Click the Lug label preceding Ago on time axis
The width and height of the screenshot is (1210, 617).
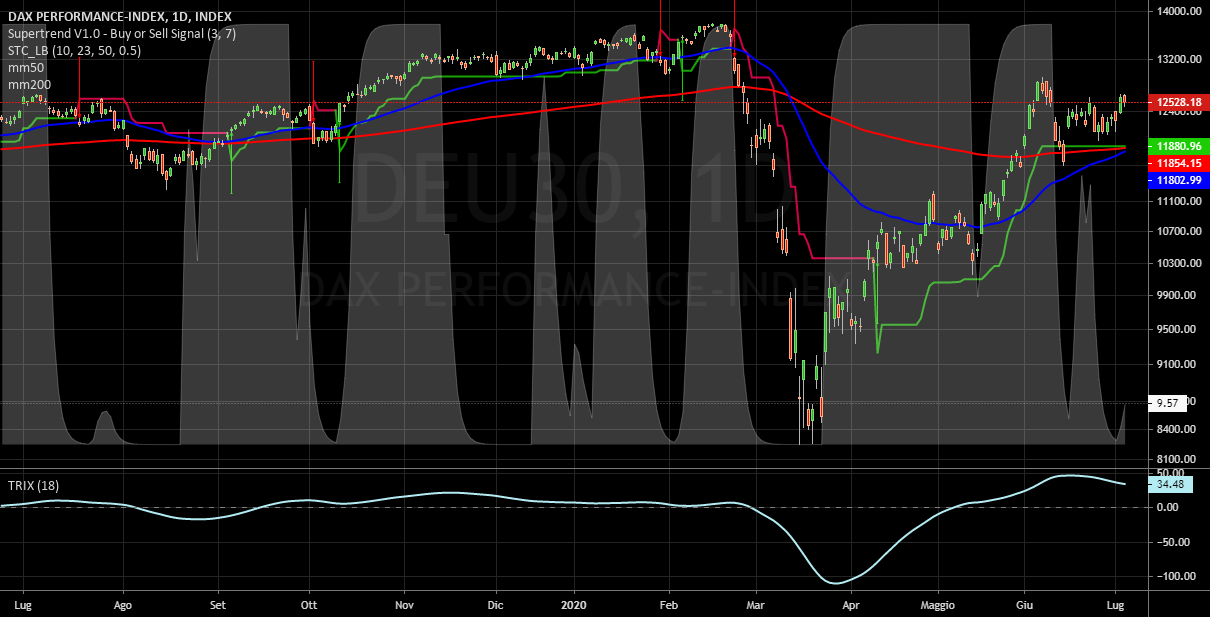tap(23, 605)
